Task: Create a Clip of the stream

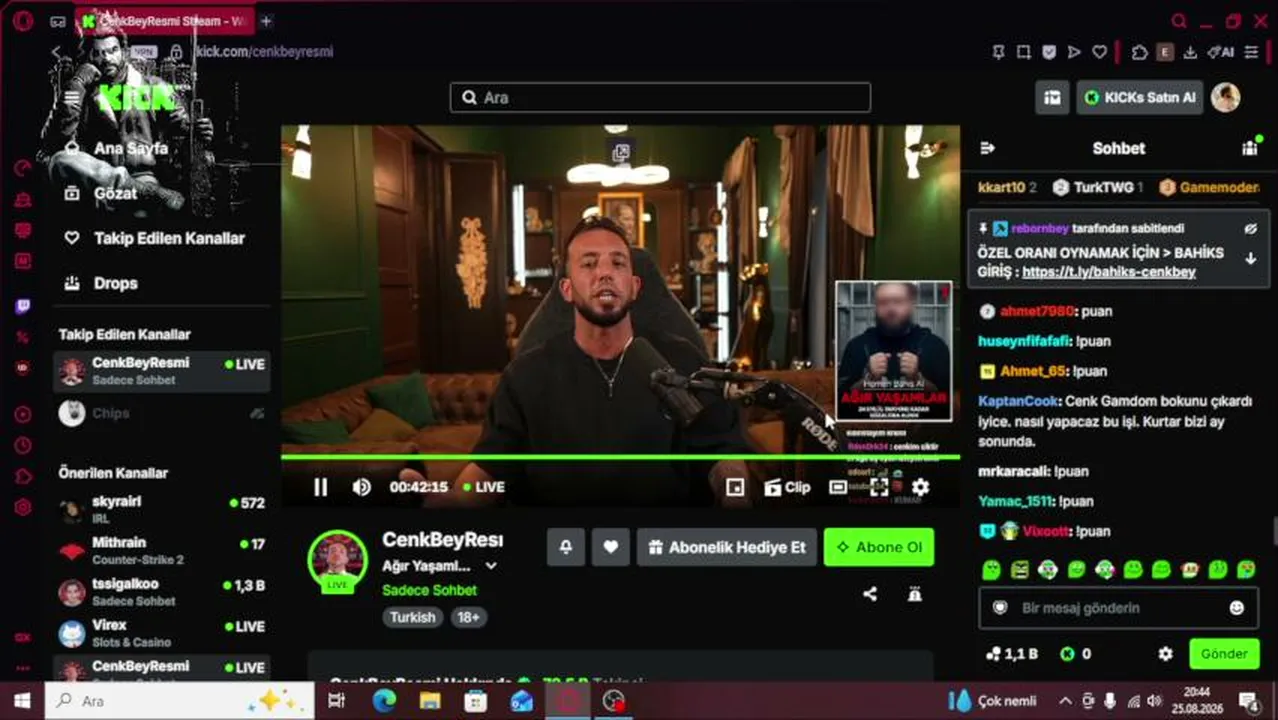Action: (x=787, y=487)
